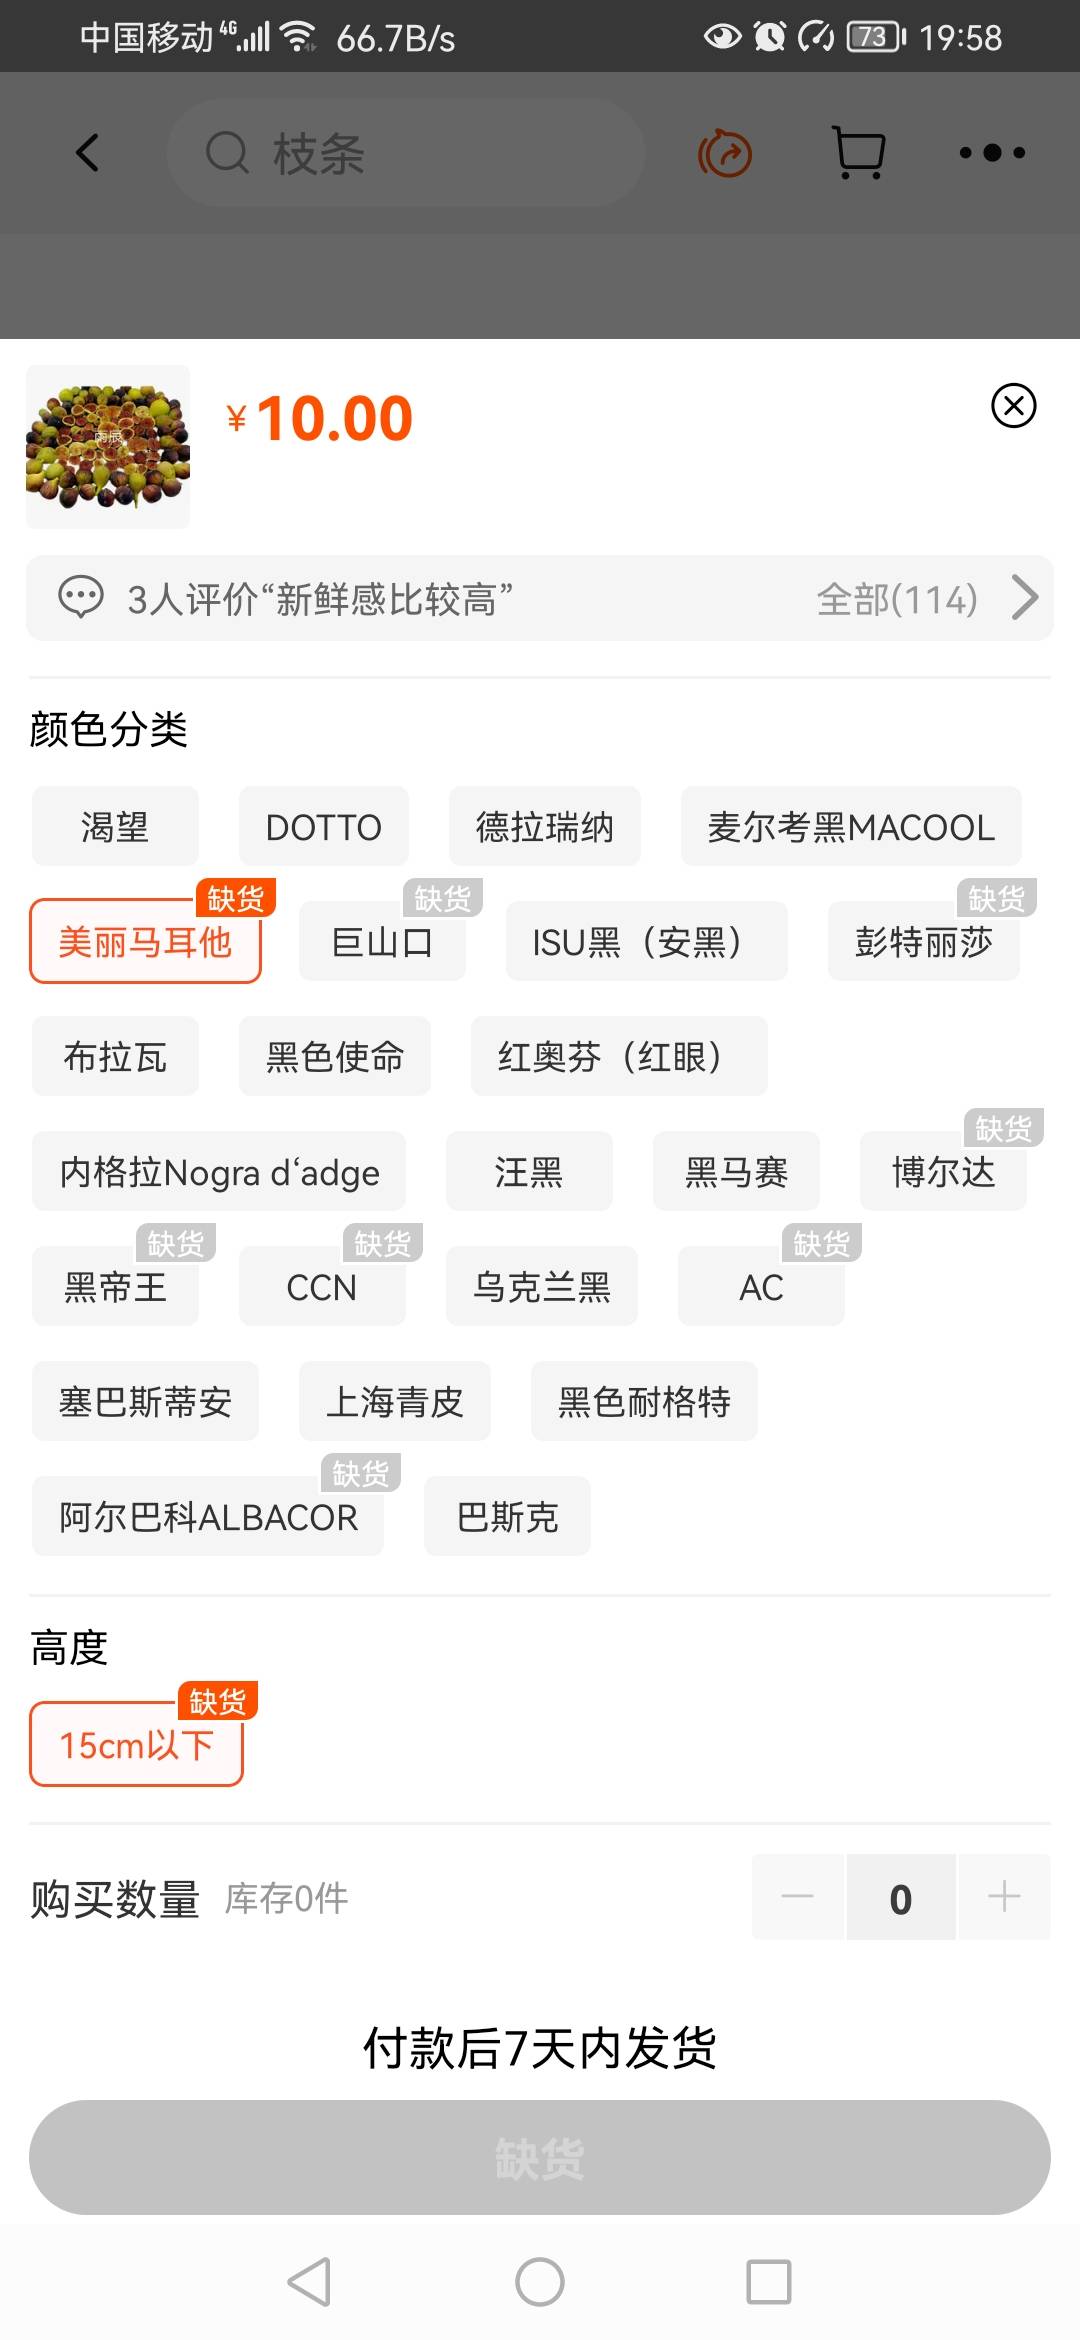Open 全部(114) reviews link

(x=896, y=599)
